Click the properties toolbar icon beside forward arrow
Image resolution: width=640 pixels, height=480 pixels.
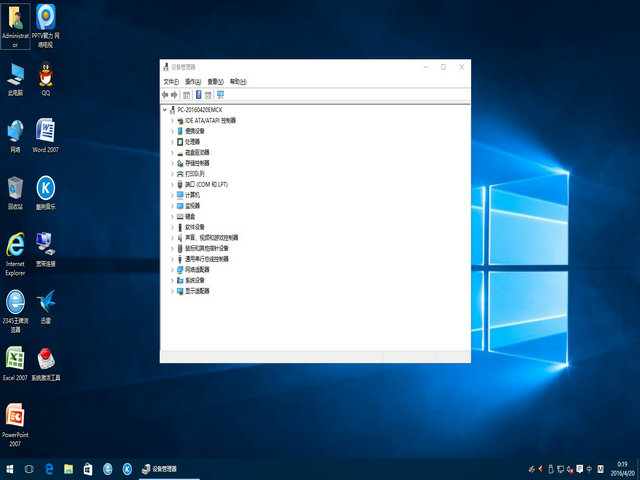[187, 95]
